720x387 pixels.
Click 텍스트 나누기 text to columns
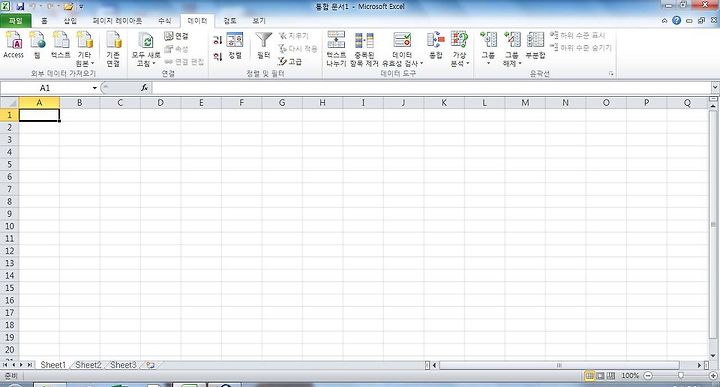[x=336, y=49]
